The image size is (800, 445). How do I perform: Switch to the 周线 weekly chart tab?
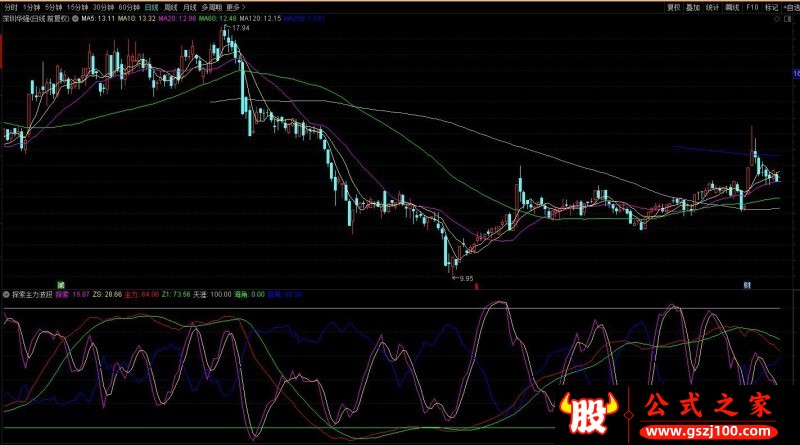tap(170, 7)
